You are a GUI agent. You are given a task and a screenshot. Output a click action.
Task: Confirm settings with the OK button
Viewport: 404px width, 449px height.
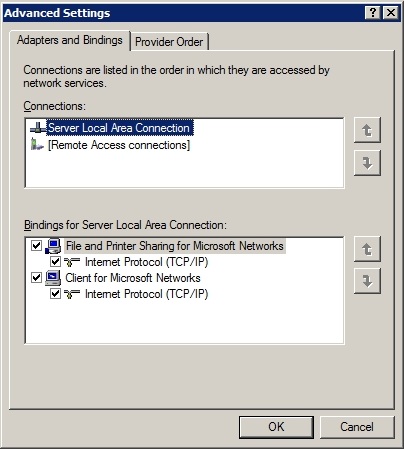[x=276, y=427]
